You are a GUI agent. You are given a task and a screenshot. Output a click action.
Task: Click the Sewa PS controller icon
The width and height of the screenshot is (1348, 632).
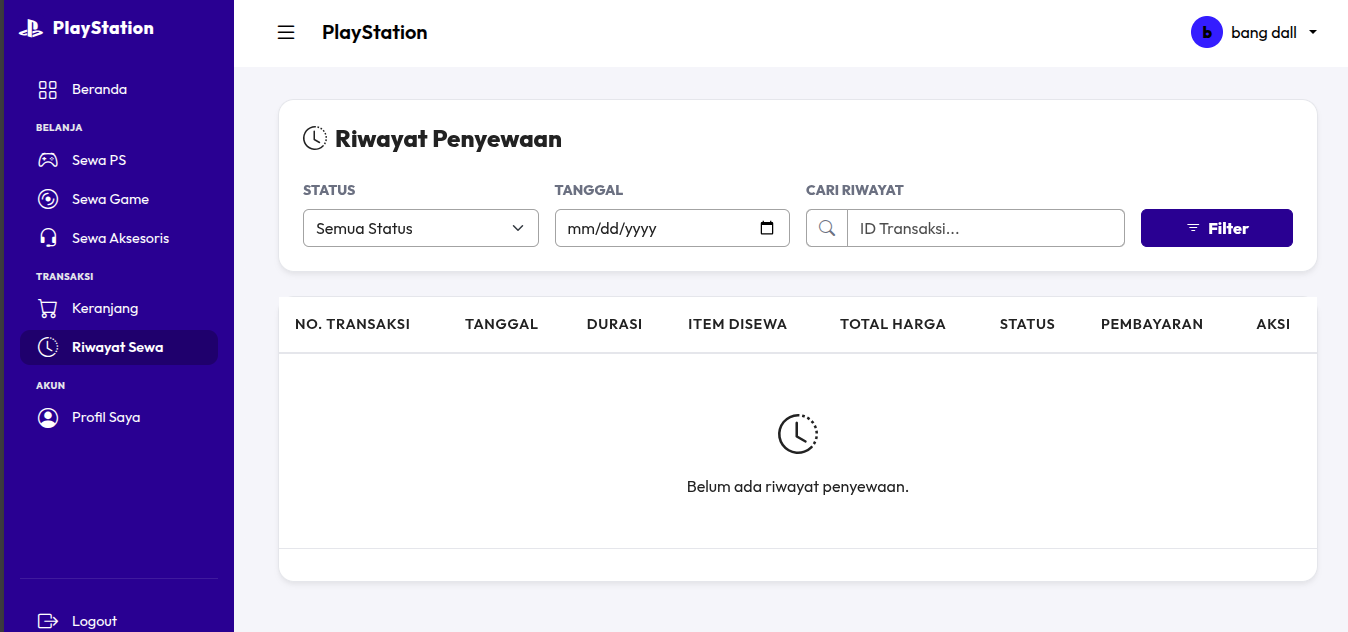coord(48,160)
